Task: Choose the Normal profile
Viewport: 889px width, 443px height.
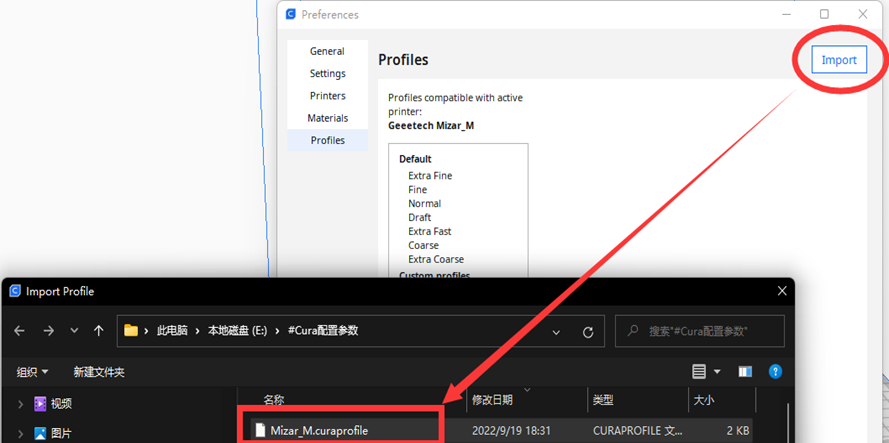Action: [424, 203]
